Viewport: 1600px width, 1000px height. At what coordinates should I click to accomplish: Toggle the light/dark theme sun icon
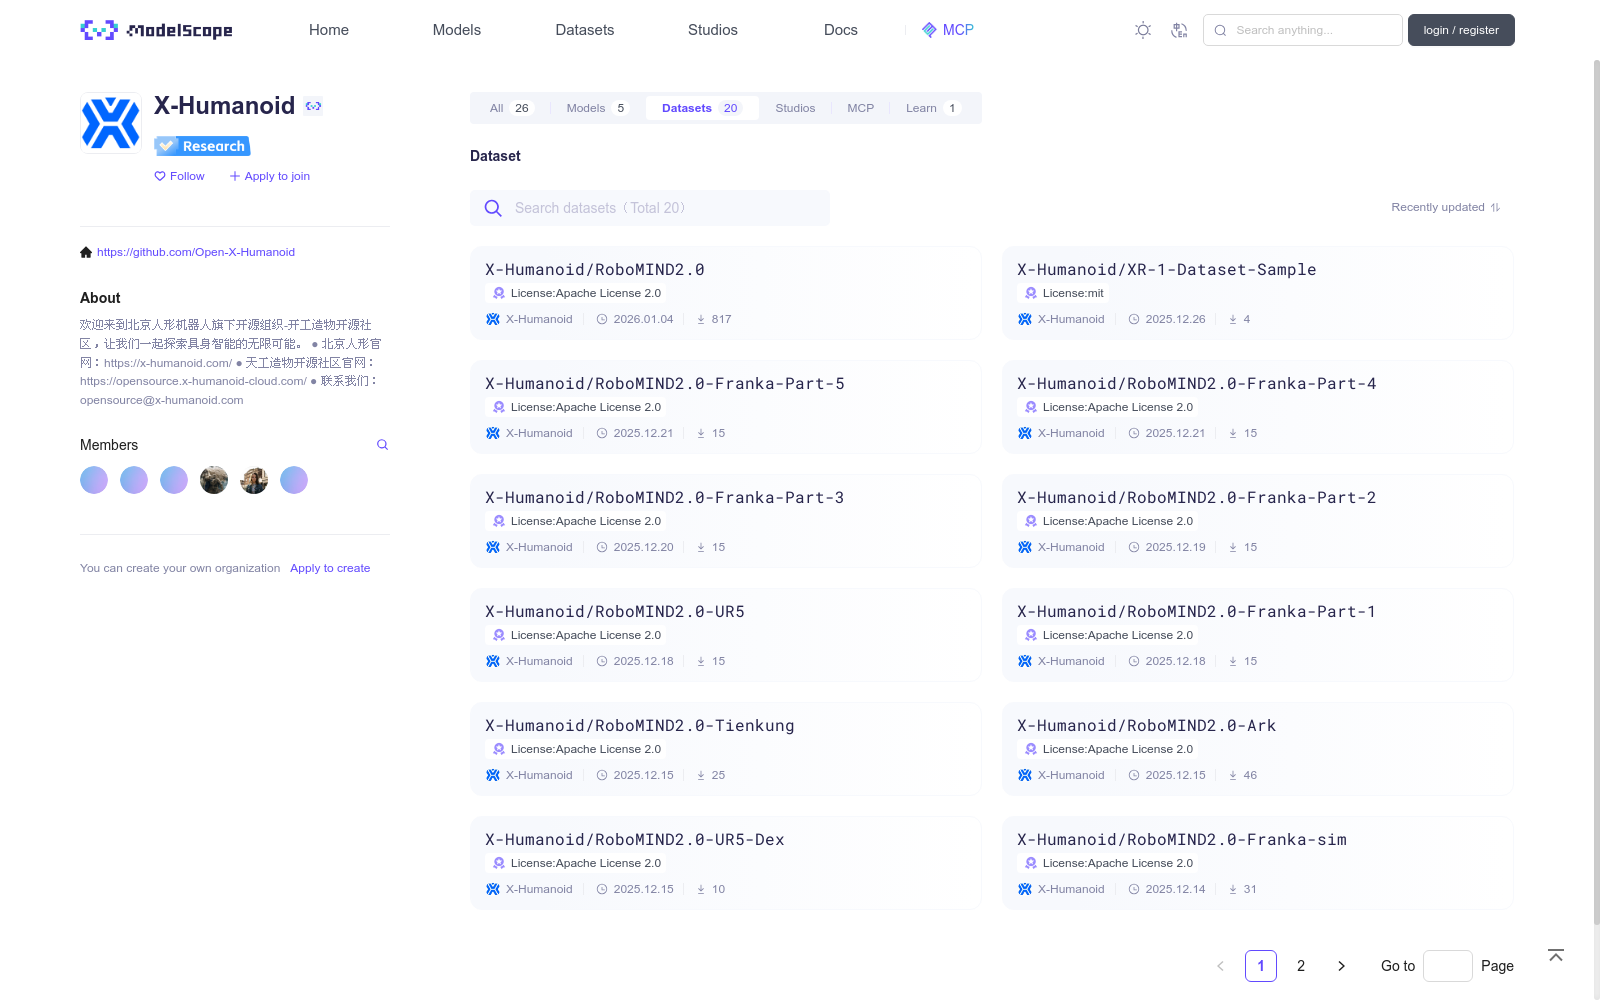(x=1143, y=30)
